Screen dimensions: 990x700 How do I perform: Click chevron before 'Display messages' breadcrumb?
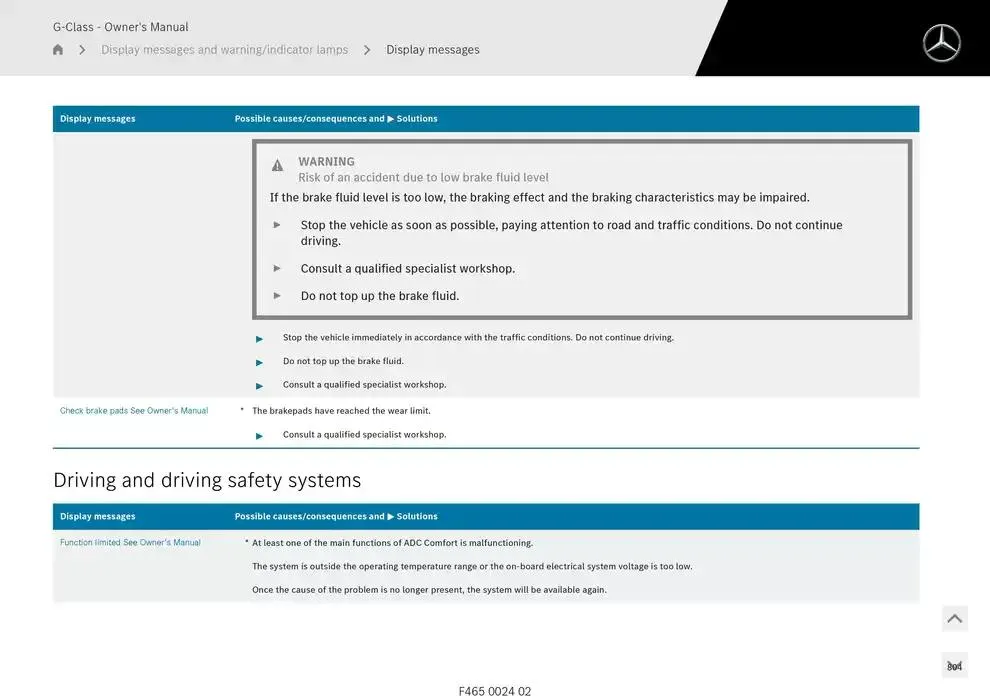tap(367, 50)
